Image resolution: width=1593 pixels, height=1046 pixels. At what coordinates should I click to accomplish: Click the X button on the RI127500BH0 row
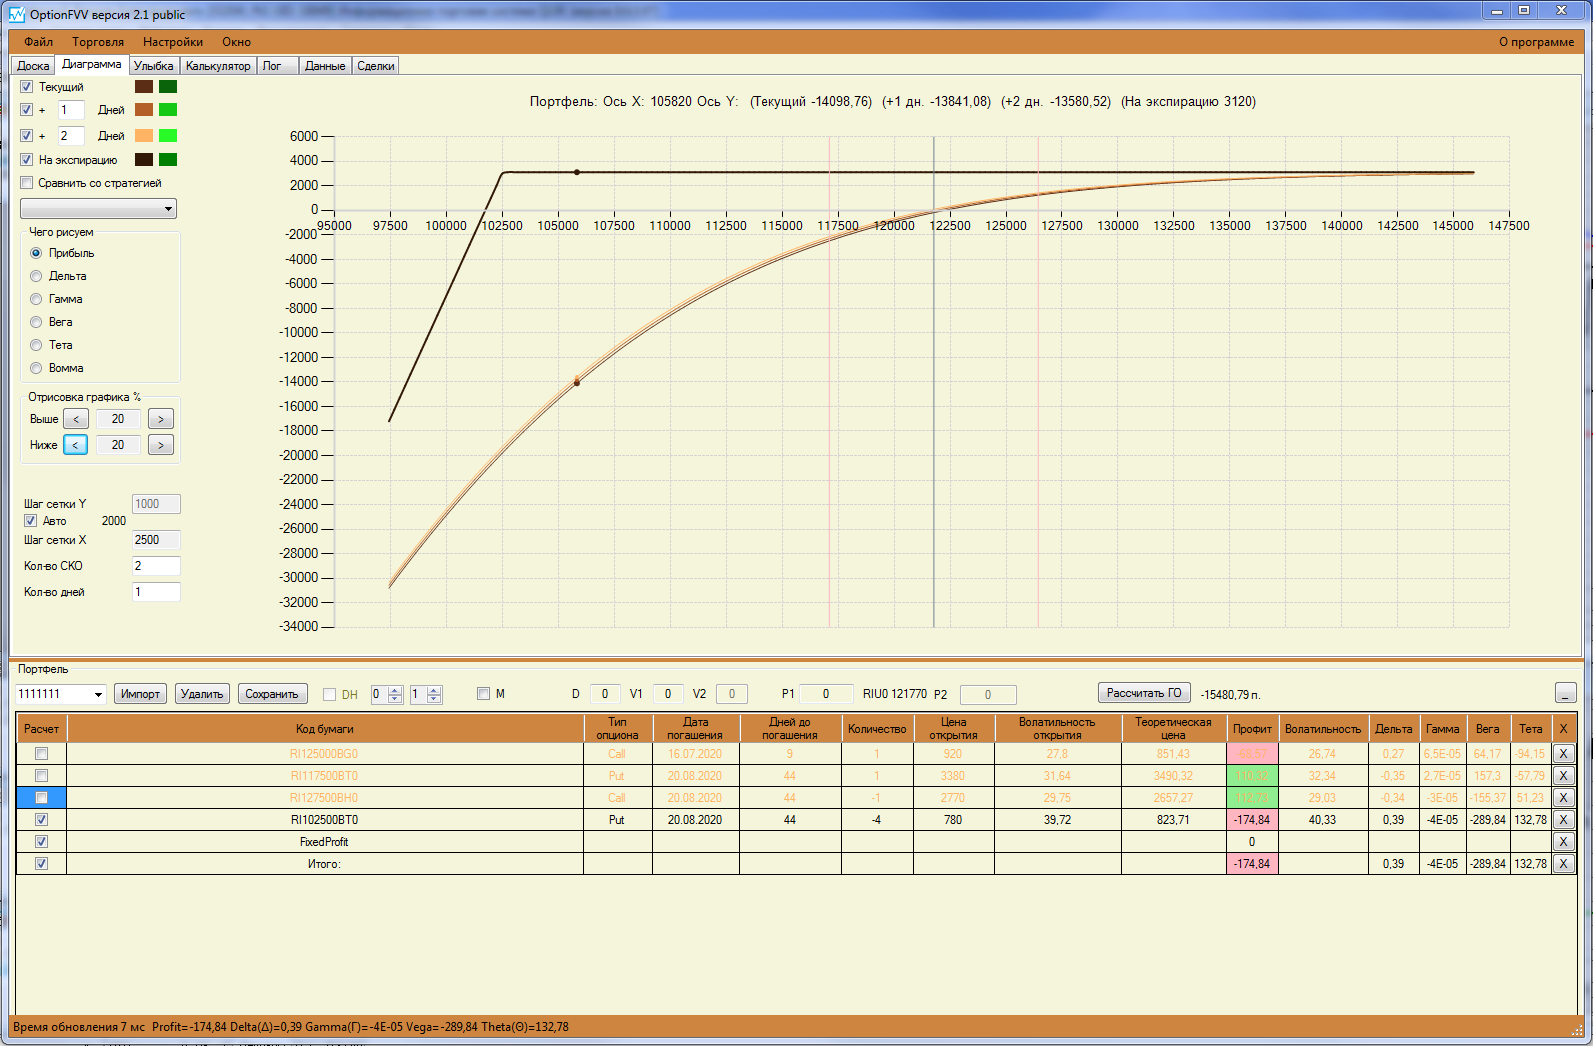[x=1564, y=798]
